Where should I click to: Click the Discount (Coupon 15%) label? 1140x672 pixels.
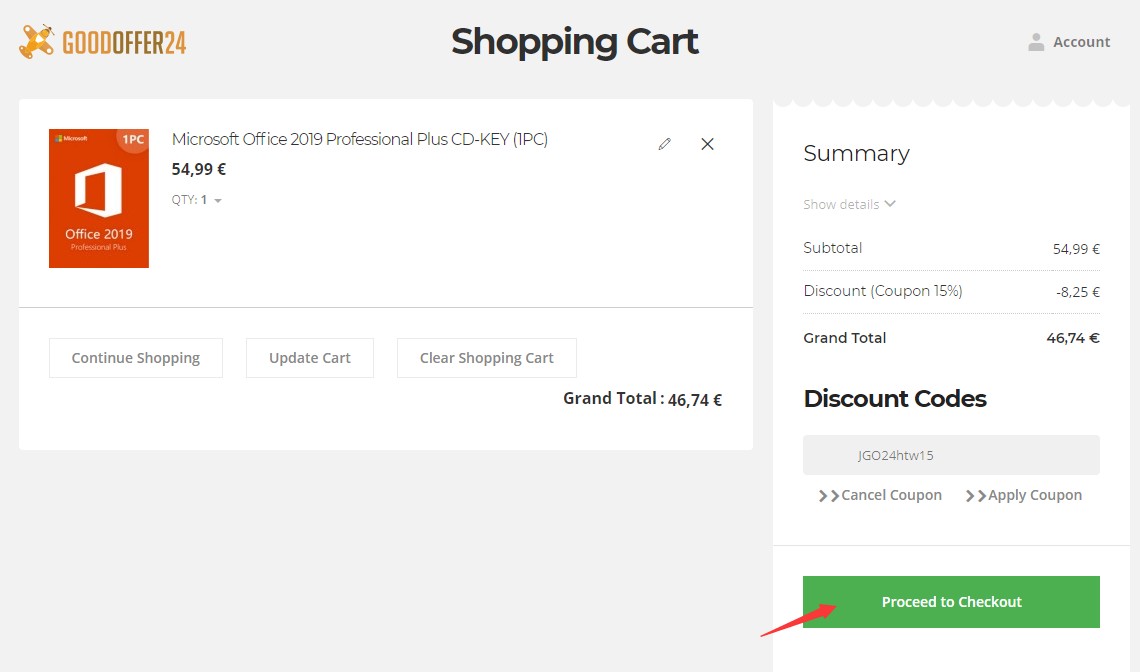coord(883,291)
